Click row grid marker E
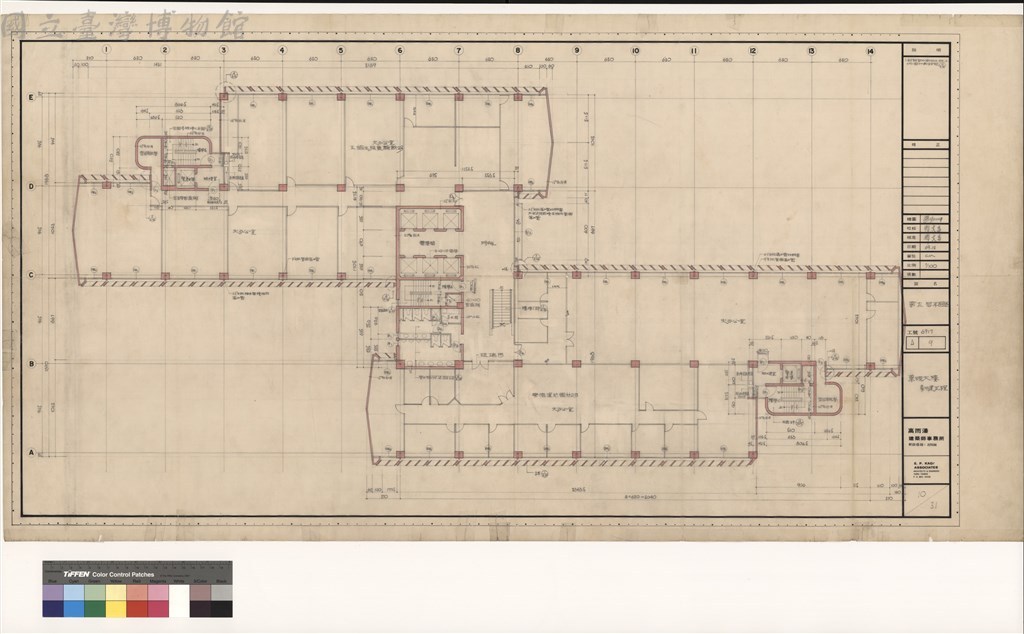The image size is (1024, 634). pyautogui.click(x=31, y=97)
